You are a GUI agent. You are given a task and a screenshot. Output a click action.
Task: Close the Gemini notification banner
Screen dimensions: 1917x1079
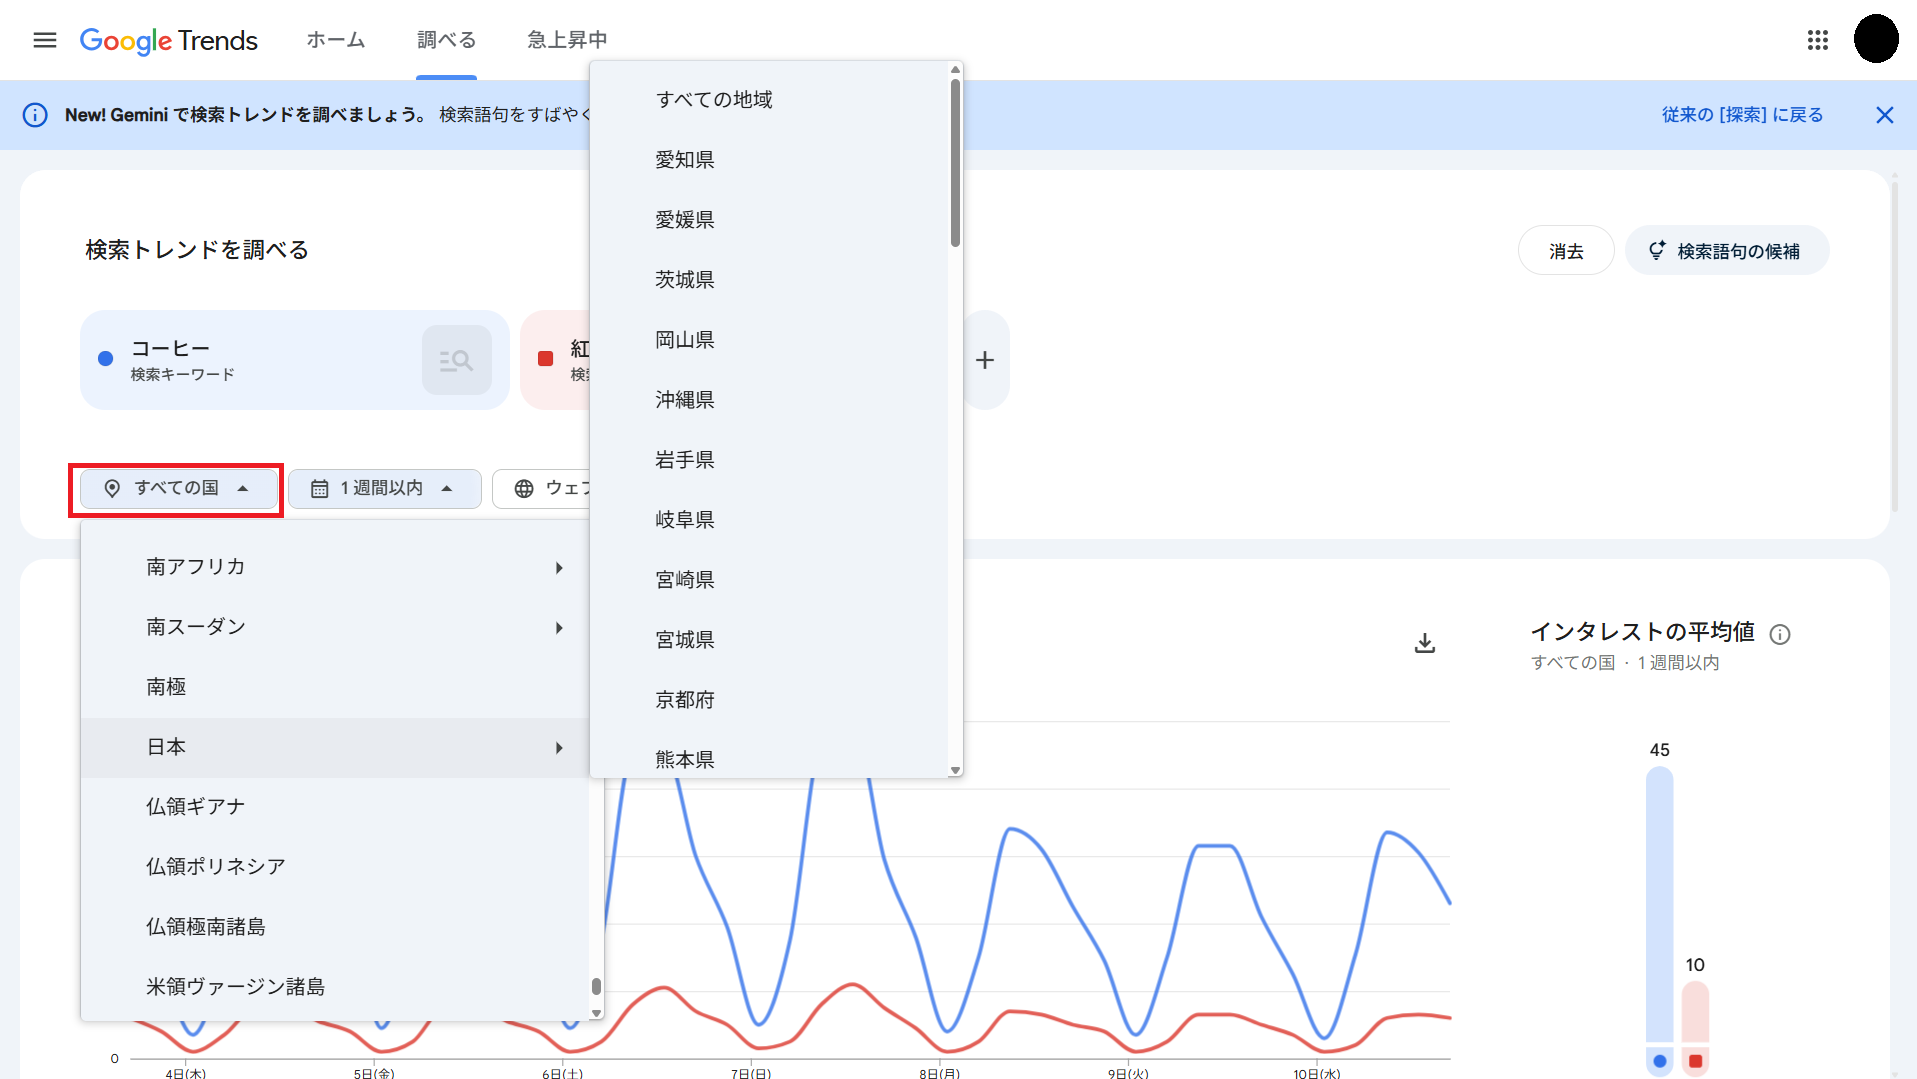1885,115
